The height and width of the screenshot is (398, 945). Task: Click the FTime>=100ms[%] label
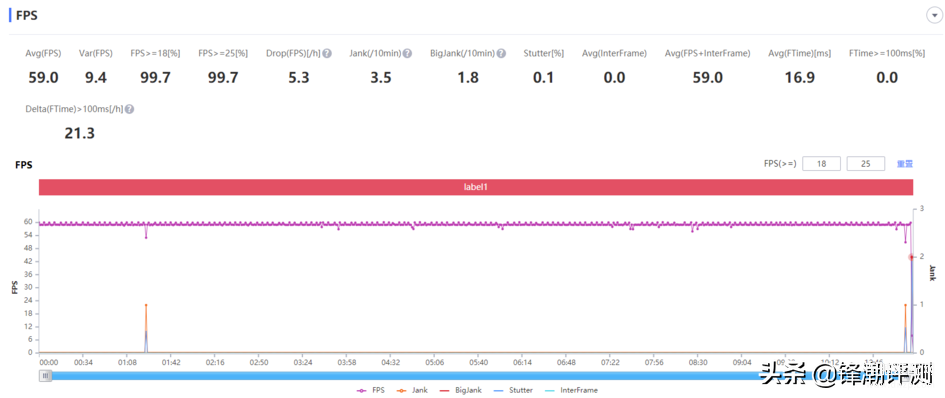click(887, 54)
